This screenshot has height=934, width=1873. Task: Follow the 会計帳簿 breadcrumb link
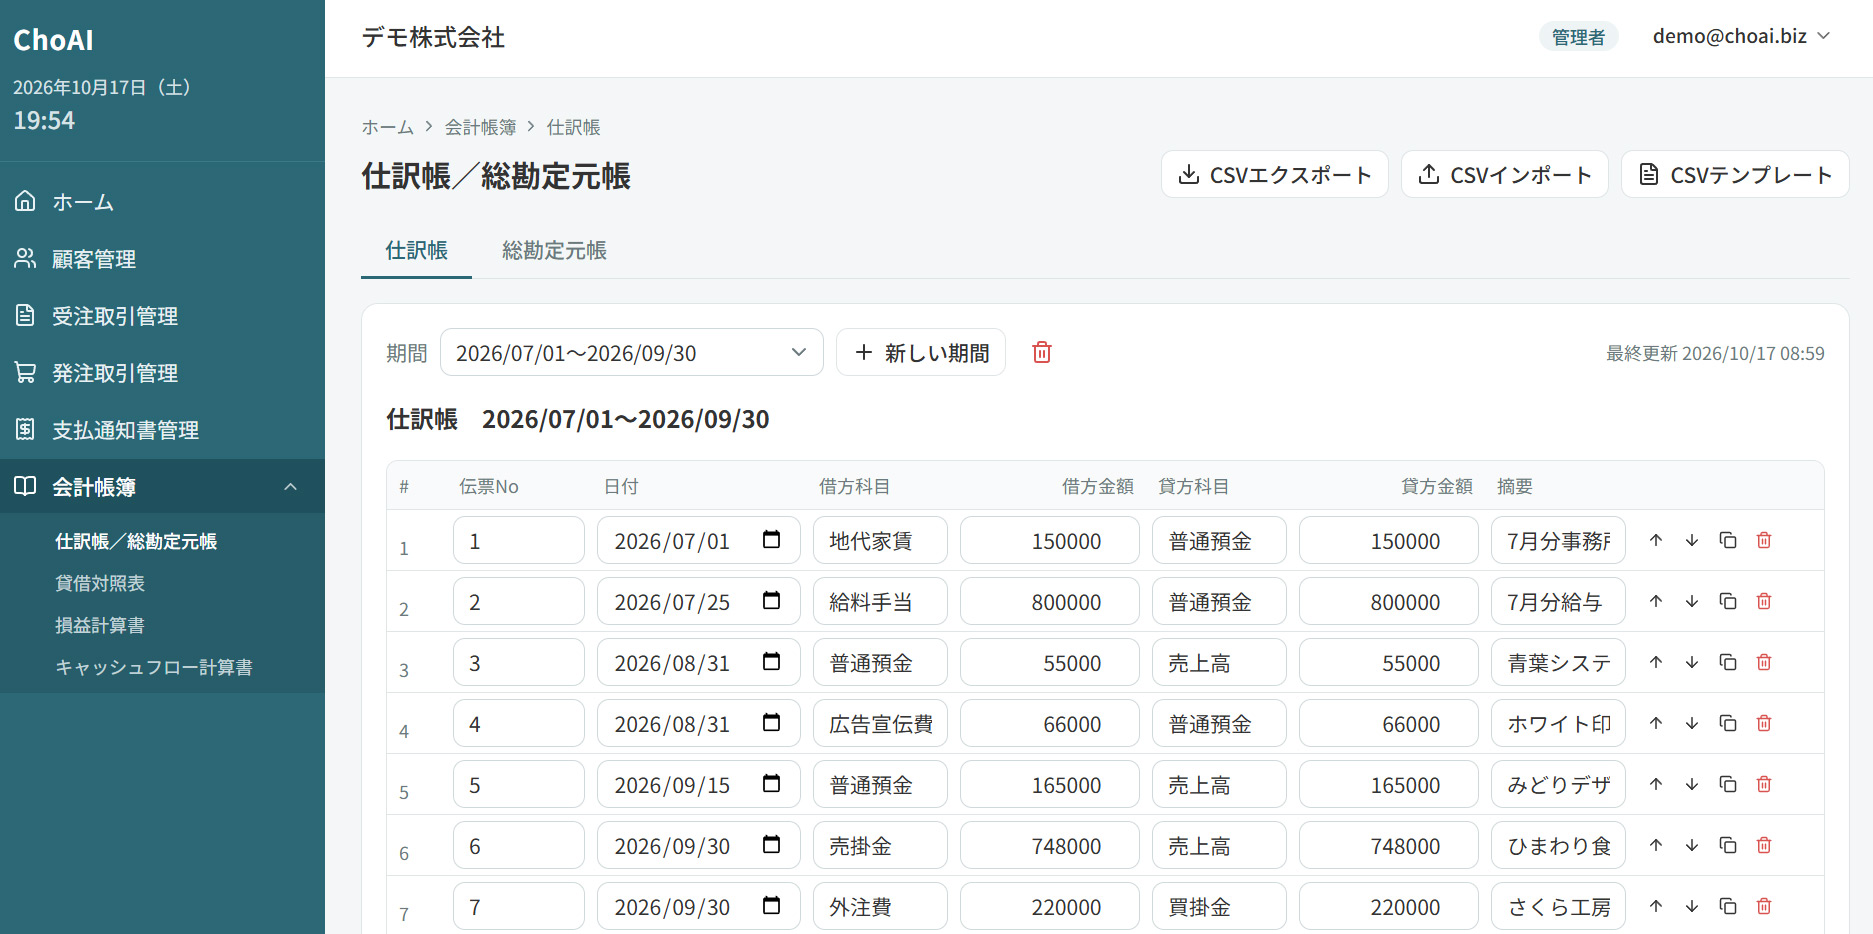click(481, 127)
